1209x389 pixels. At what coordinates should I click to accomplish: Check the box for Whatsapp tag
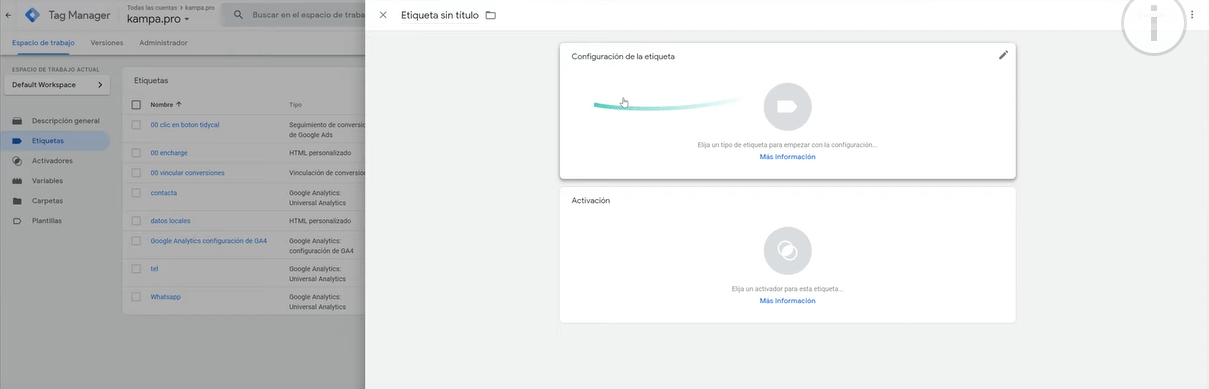136,297
